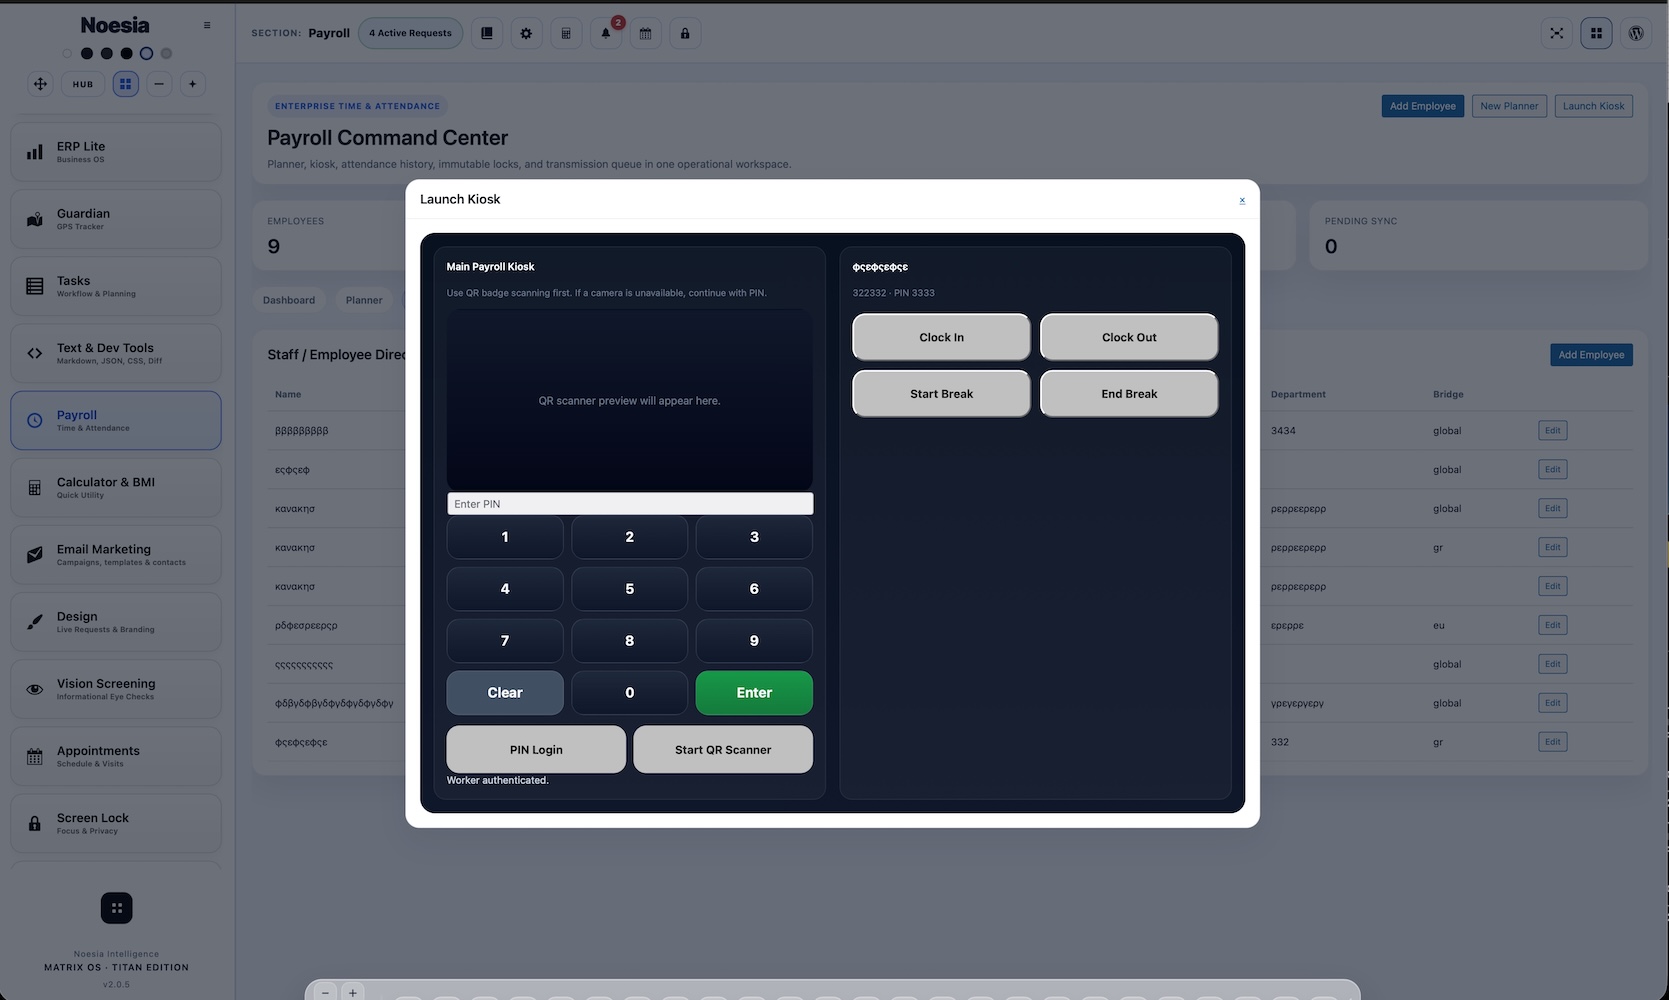Select the sidebar grid layout icon
The height and width of the screenshot is (1000, 1669).
pos(125,84)
